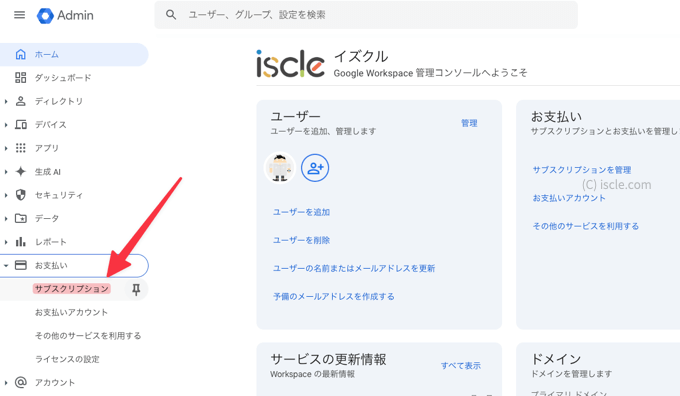This screenshot has width=680, height=396.
Task: Expand the 生成 AI section arrow
Action: pyautogui.click(x=6, y=171)
